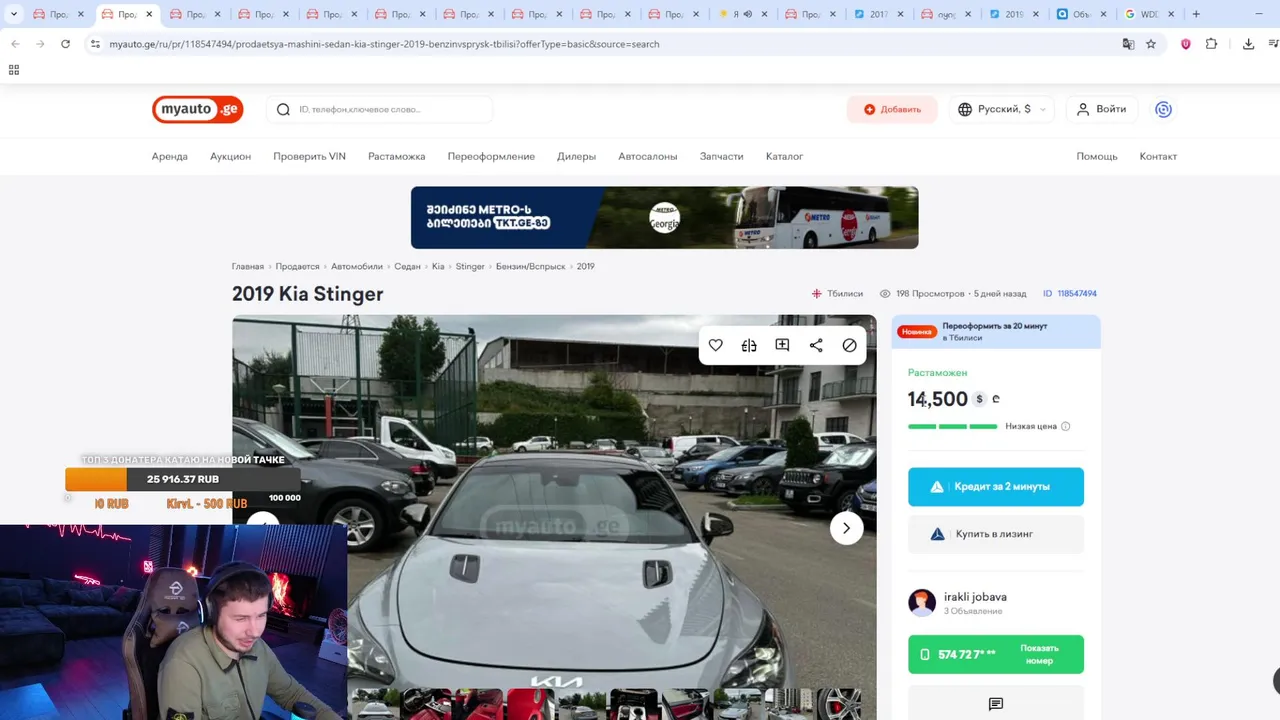This screenshot has width=1280, height=720.
Task: Click Кредит за 2 минуты button
Action: (996, 486)
